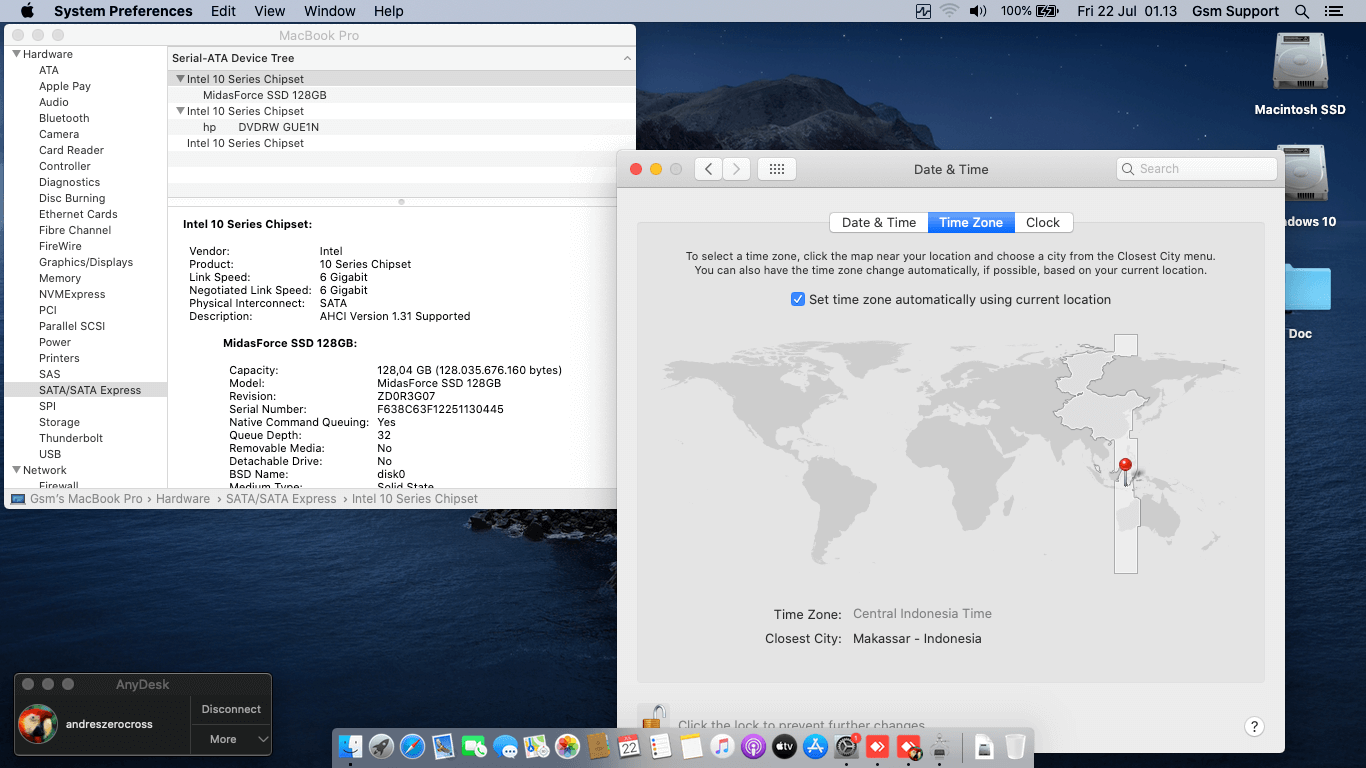The width and height of the screenshot is (1366, 768).
Task: Click the help question mark button
Action: coord(1254,727)
